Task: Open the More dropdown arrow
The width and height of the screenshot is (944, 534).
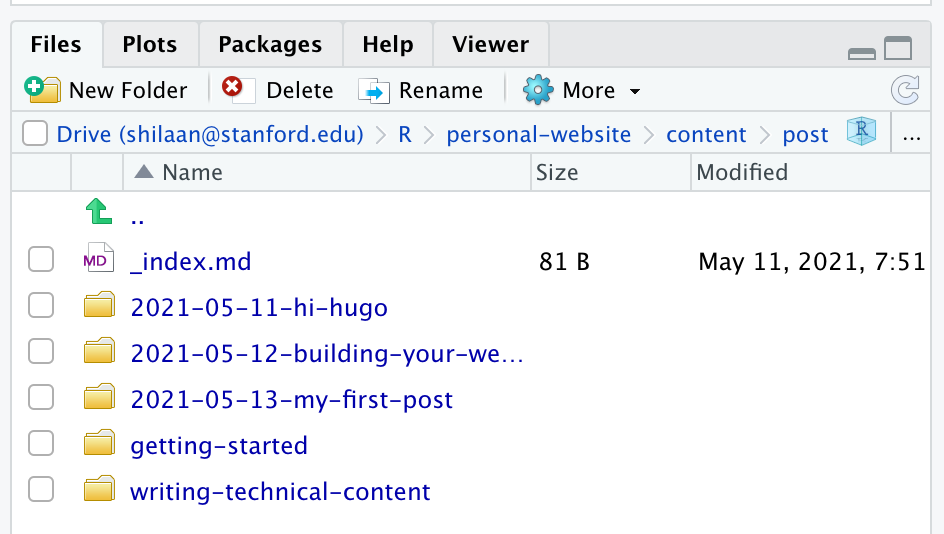Action: 634,91
